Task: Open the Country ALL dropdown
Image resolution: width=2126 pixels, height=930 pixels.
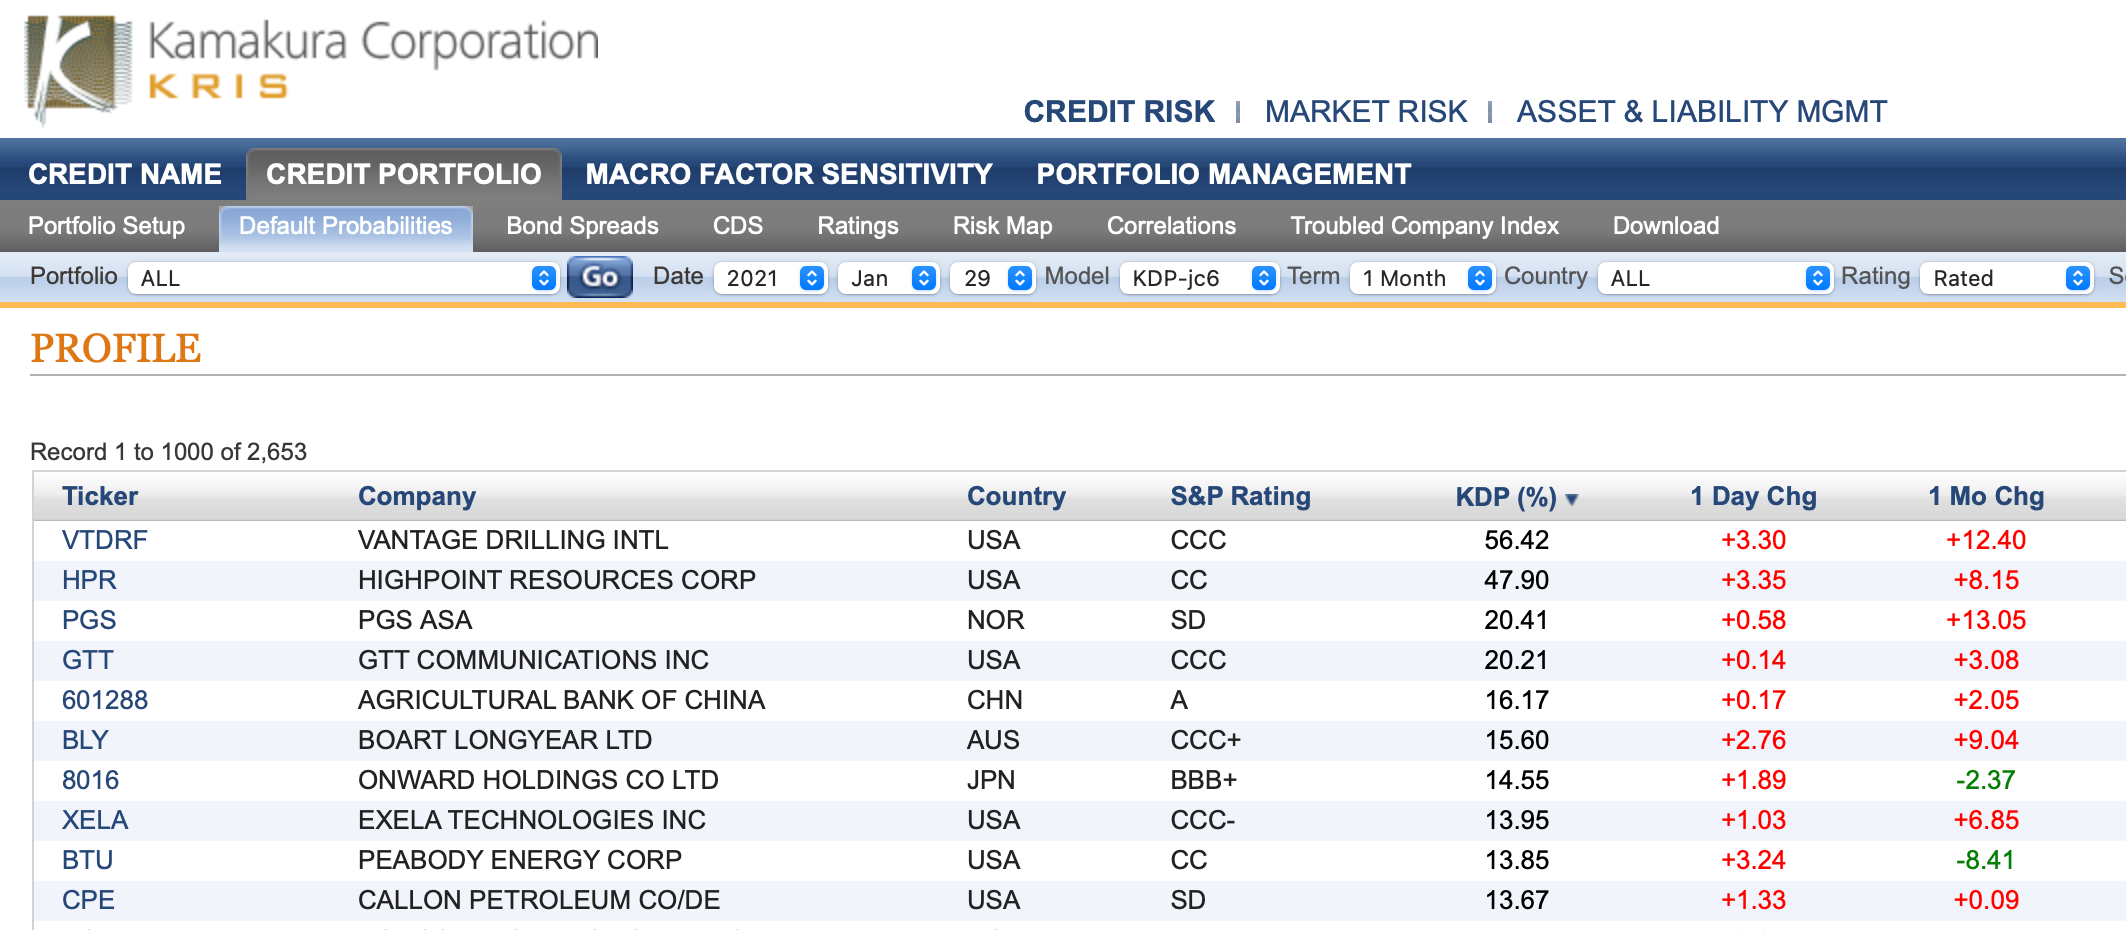Action: [1714, 278]
